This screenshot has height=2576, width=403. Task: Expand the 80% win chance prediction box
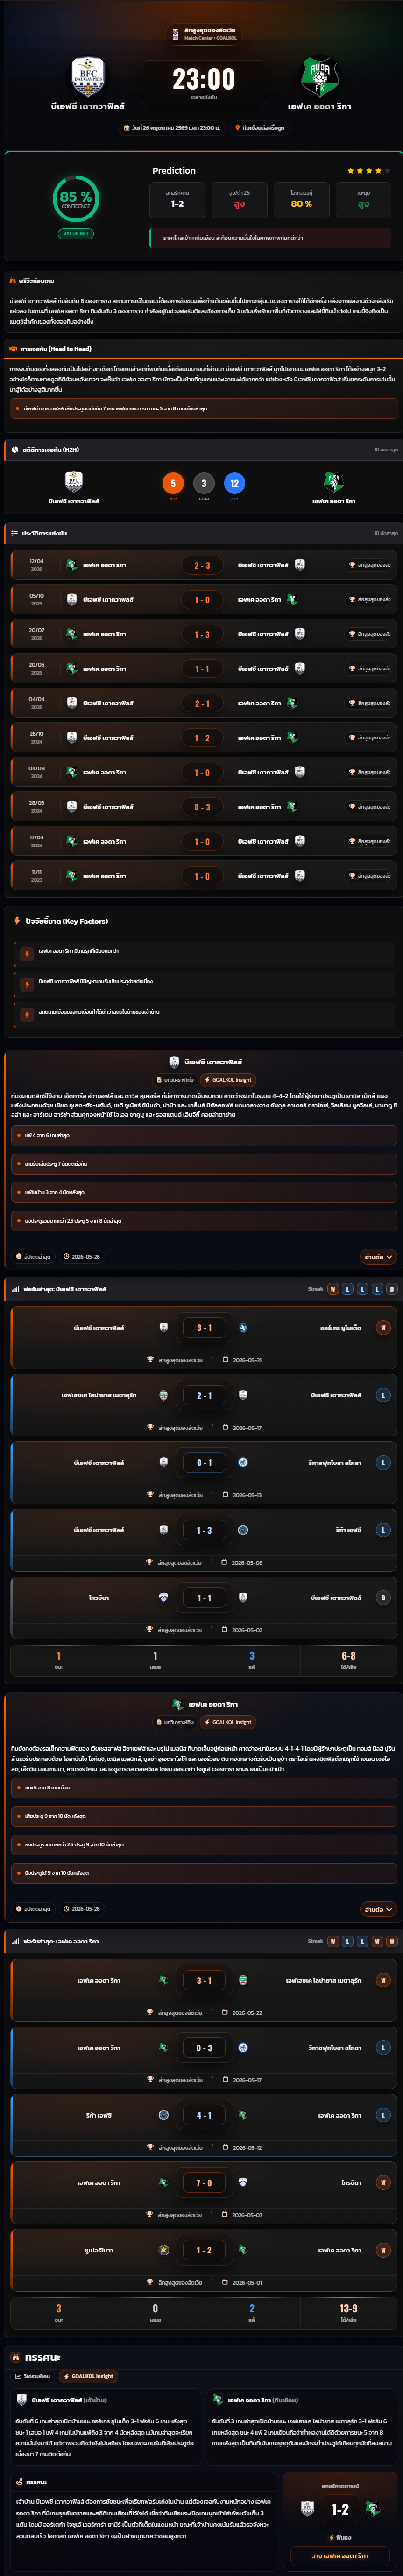pyautogui.click(x=301, y=199)
